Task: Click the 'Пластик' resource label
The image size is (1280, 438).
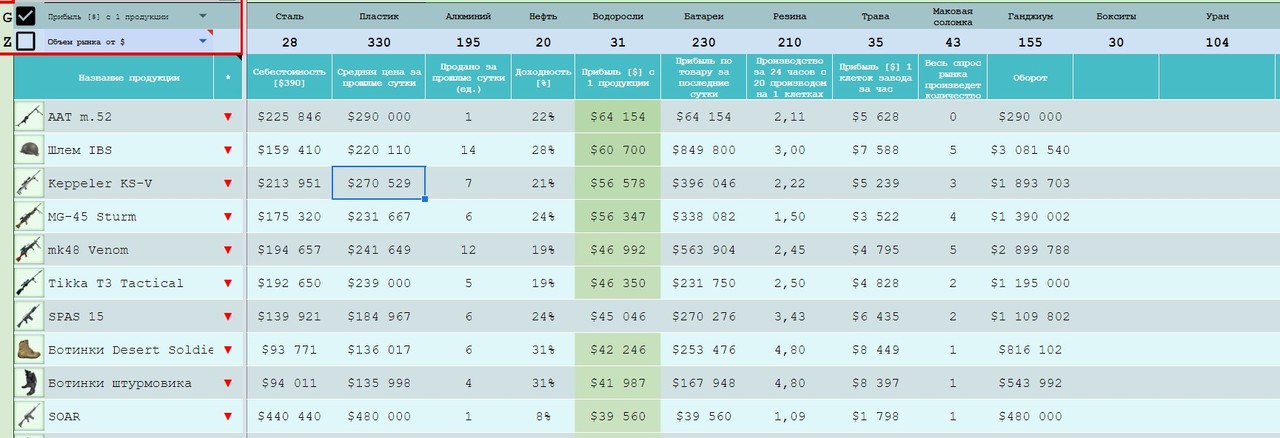Action: (x=379, y=17)
